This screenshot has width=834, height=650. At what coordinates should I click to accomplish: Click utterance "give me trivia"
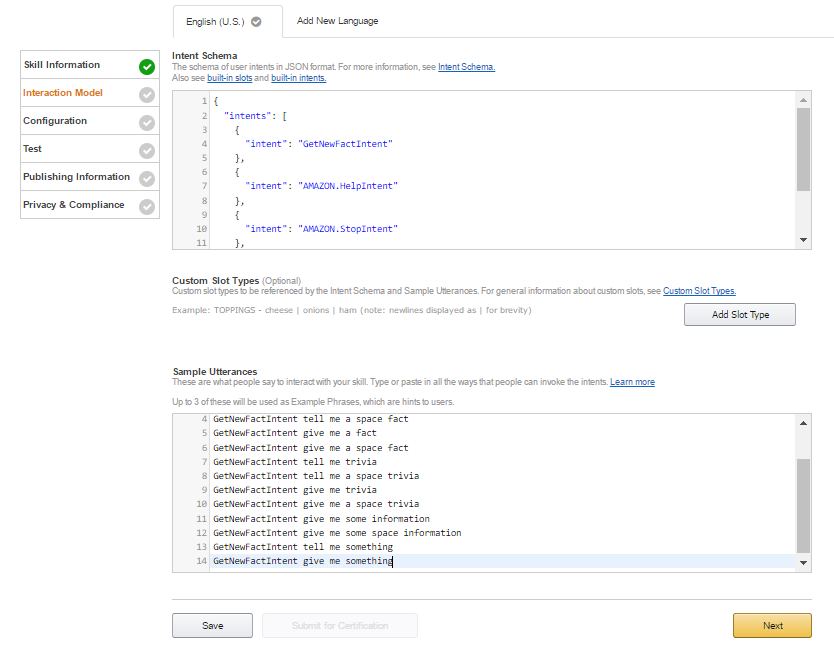coord(340,490)
